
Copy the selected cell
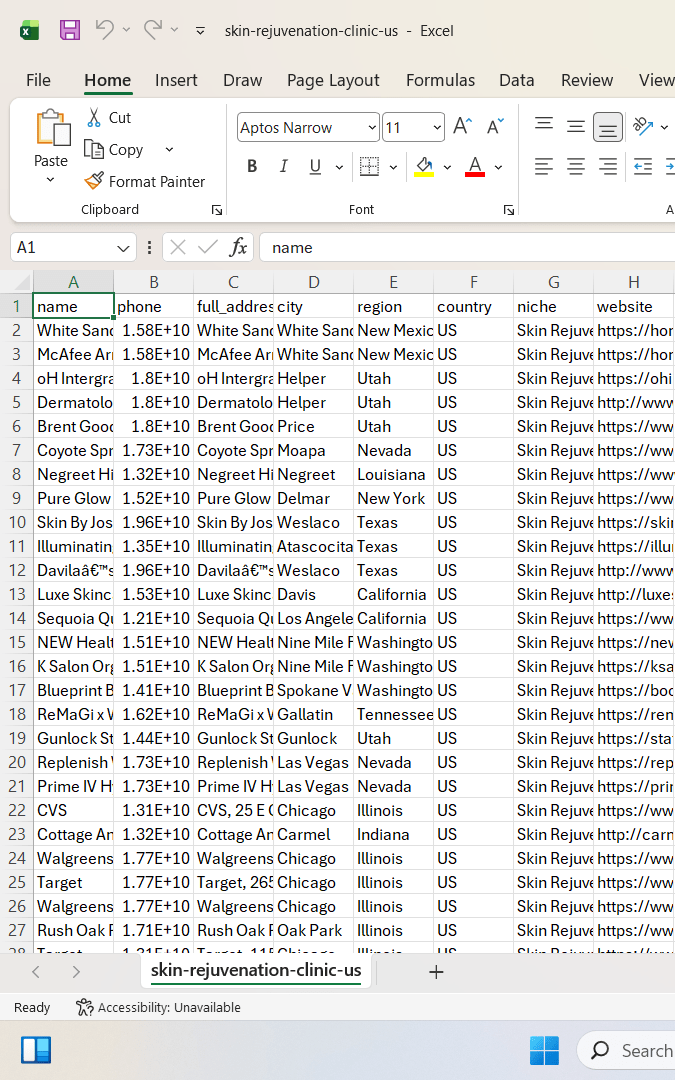click(114, 149)
